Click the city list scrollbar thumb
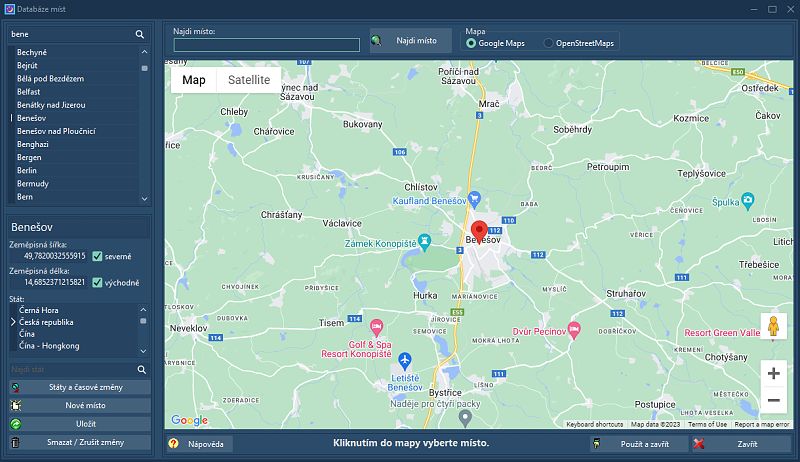The image size is (800, 462). (x=144, y=68)
